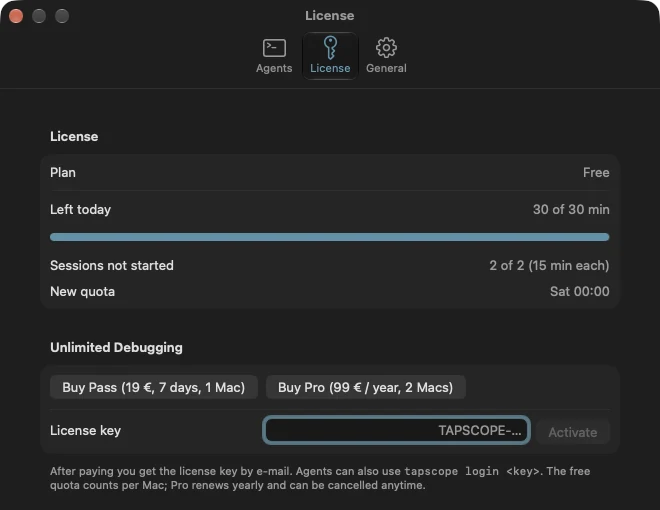Screen dimensions: 660x510
Task: Select the License key icon tab
Action: coord(330,56)
